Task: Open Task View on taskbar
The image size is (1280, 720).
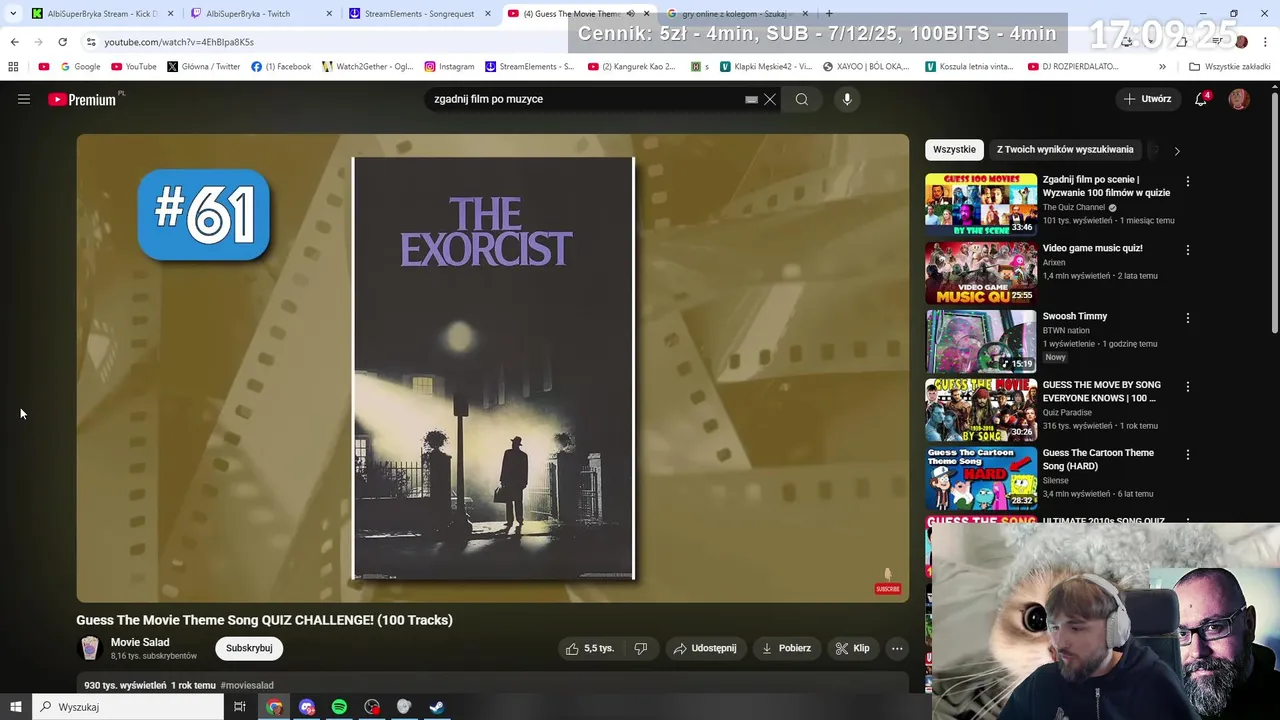Action: point(240,707)
